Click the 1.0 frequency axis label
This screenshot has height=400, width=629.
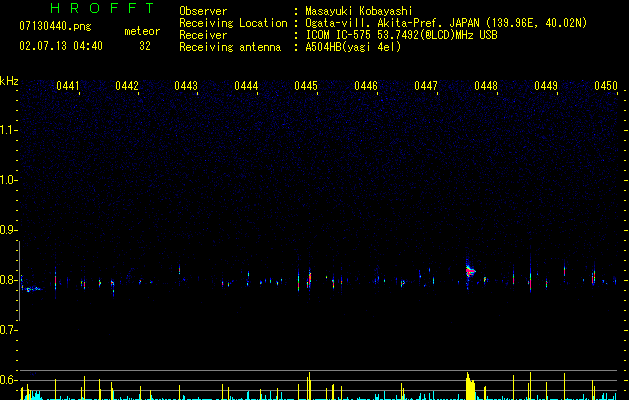[x=8, y=180]
